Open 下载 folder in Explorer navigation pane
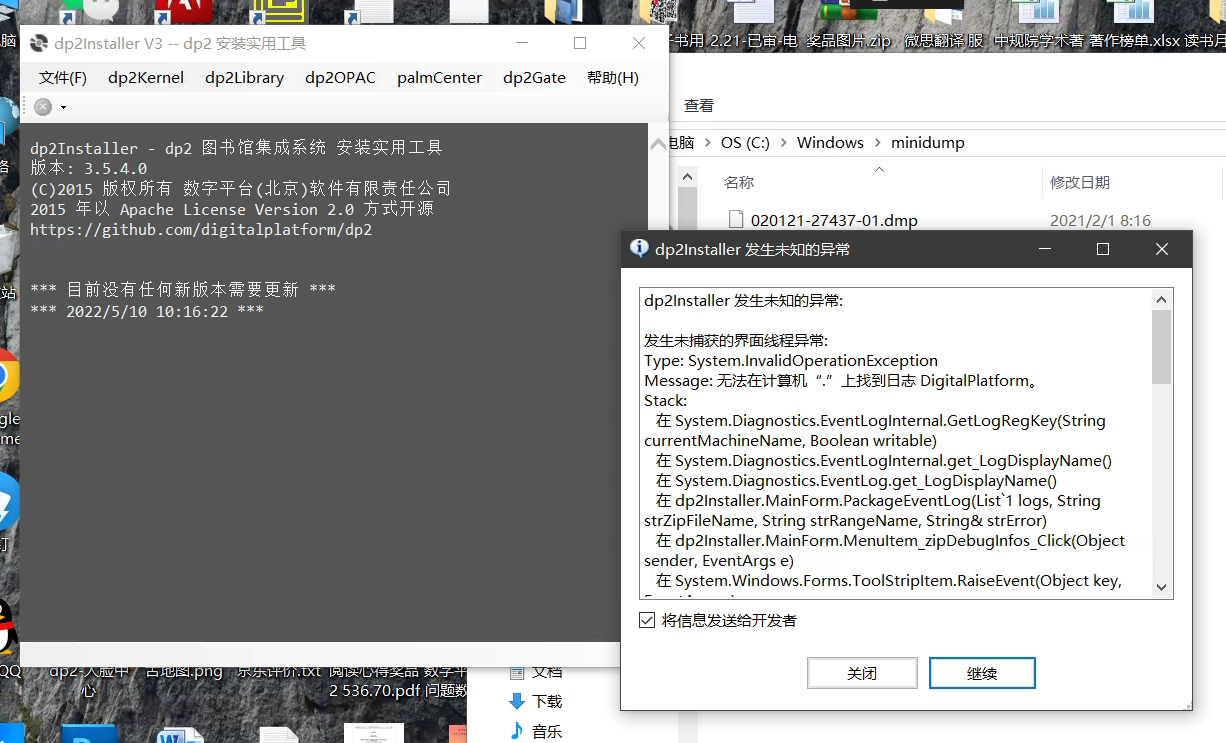The image size is (1226, 743). pos(547,701)
